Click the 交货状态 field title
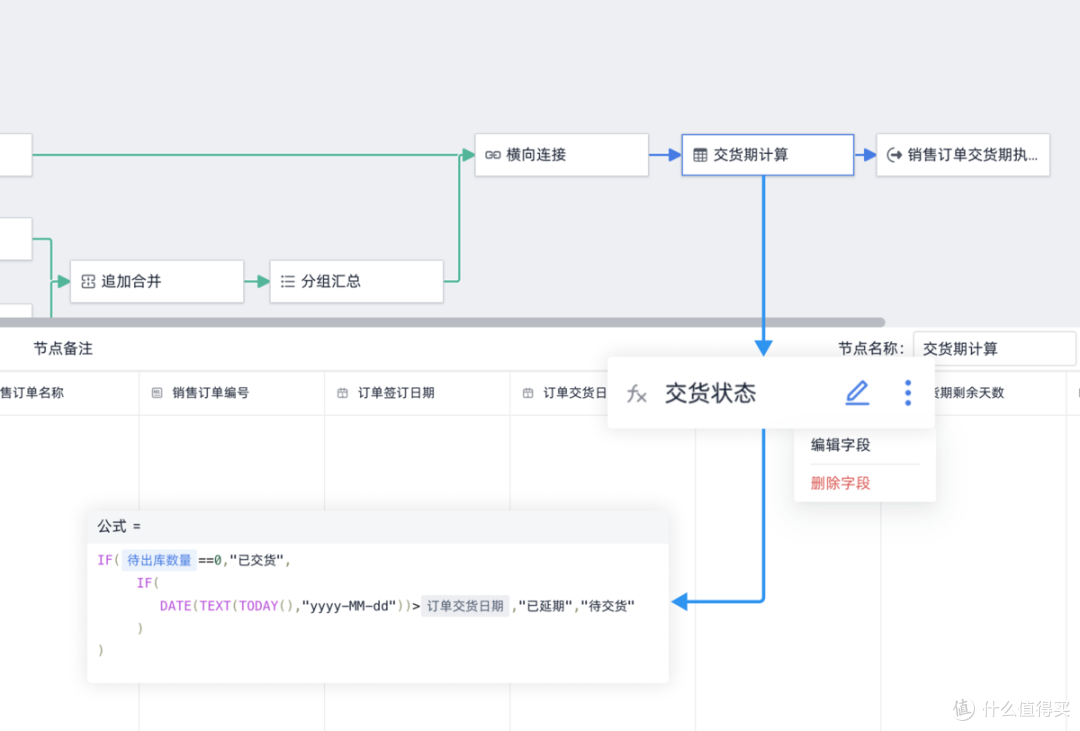Viewport: 1080px width, 731px height. point(710,393)
